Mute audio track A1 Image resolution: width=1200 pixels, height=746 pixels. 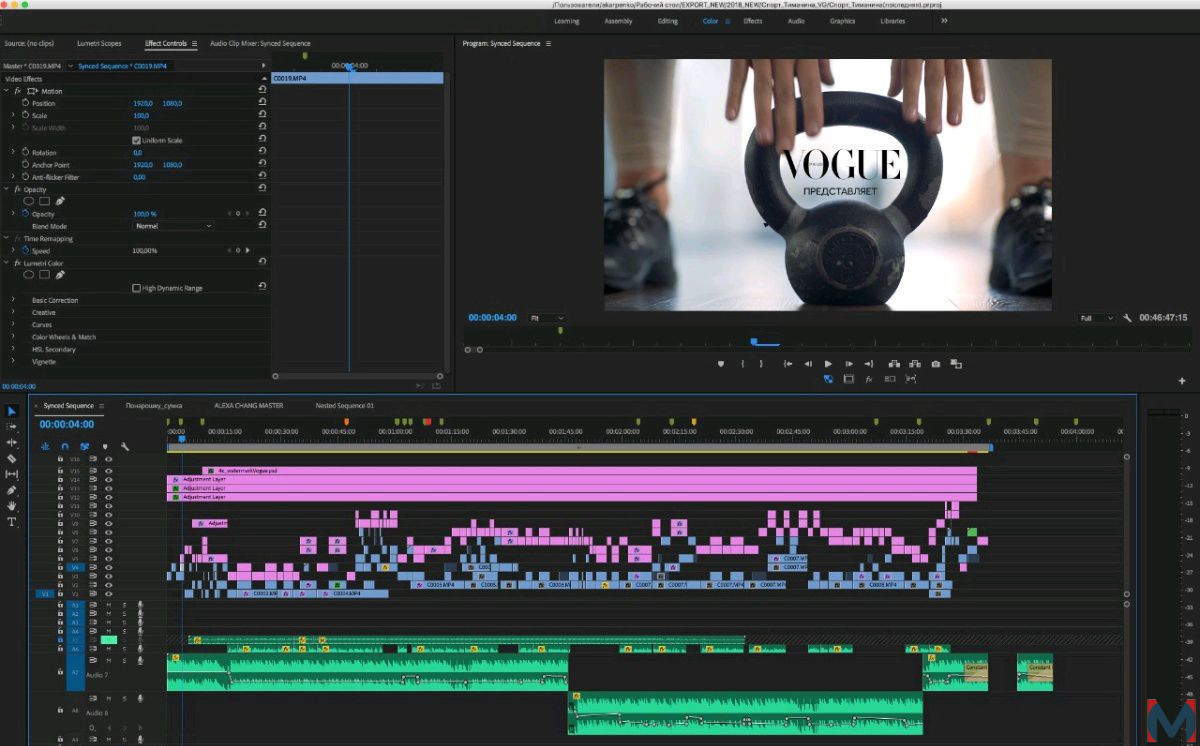pyautogui.click(x=109, y=605)
